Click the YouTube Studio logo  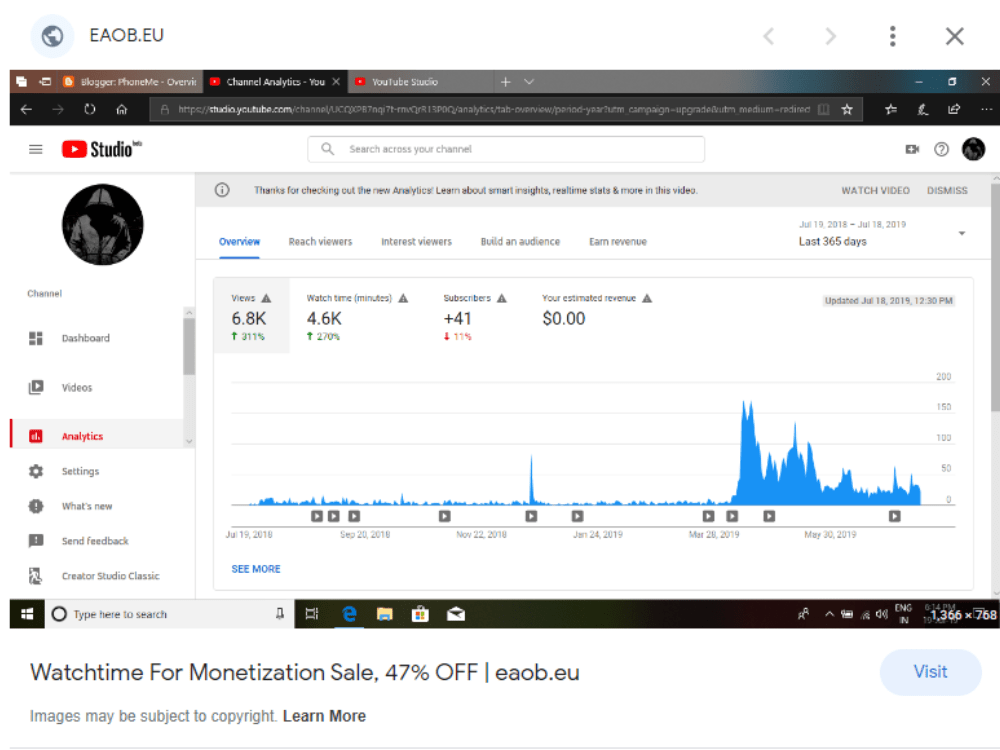pyautogui.click(x=101, y=149)
